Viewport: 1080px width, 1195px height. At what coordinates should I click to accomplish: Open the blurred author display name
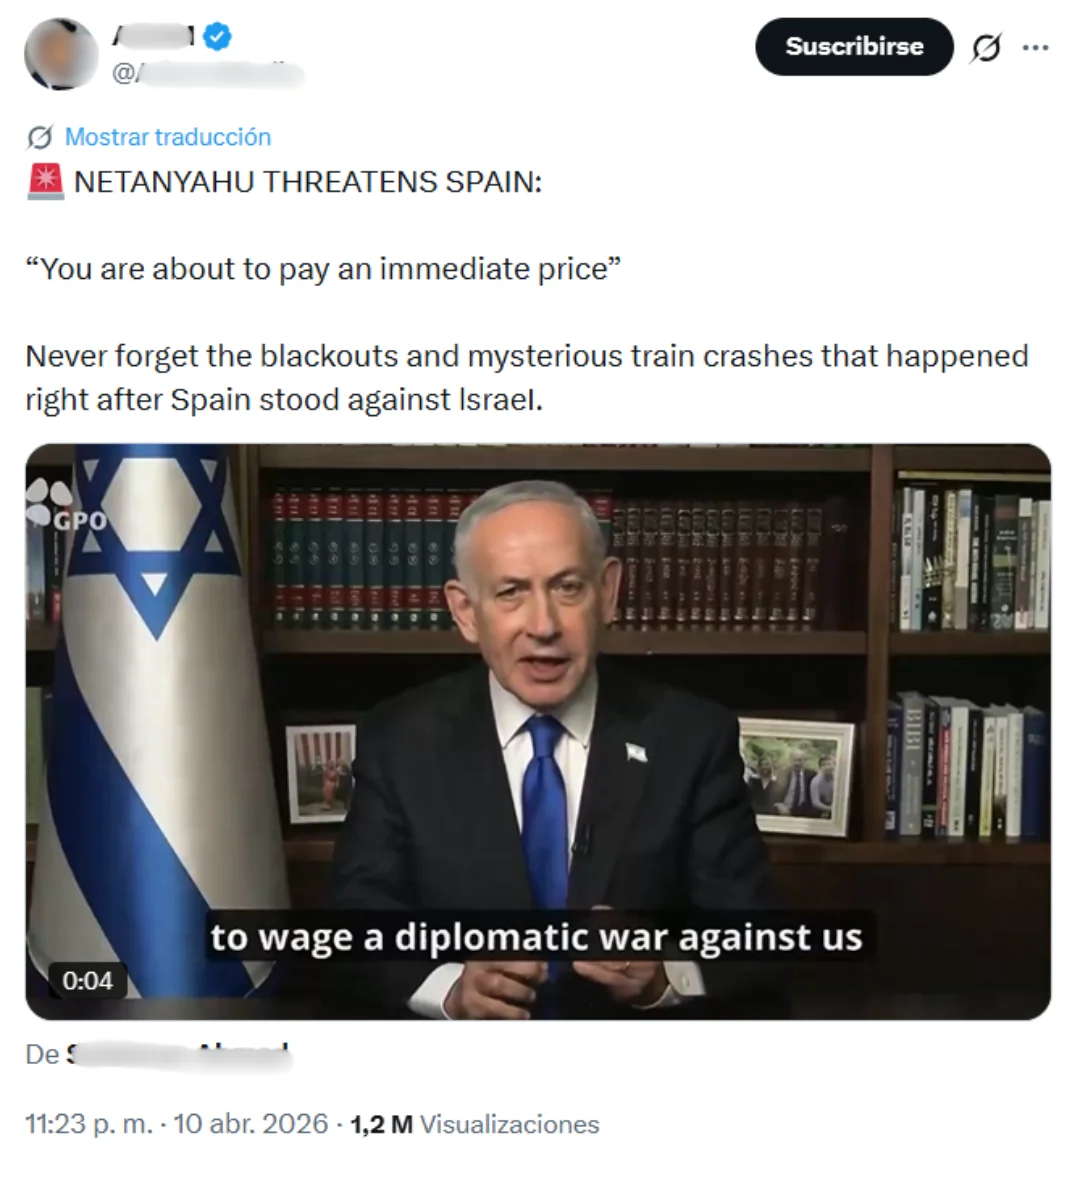coord(154,36)
